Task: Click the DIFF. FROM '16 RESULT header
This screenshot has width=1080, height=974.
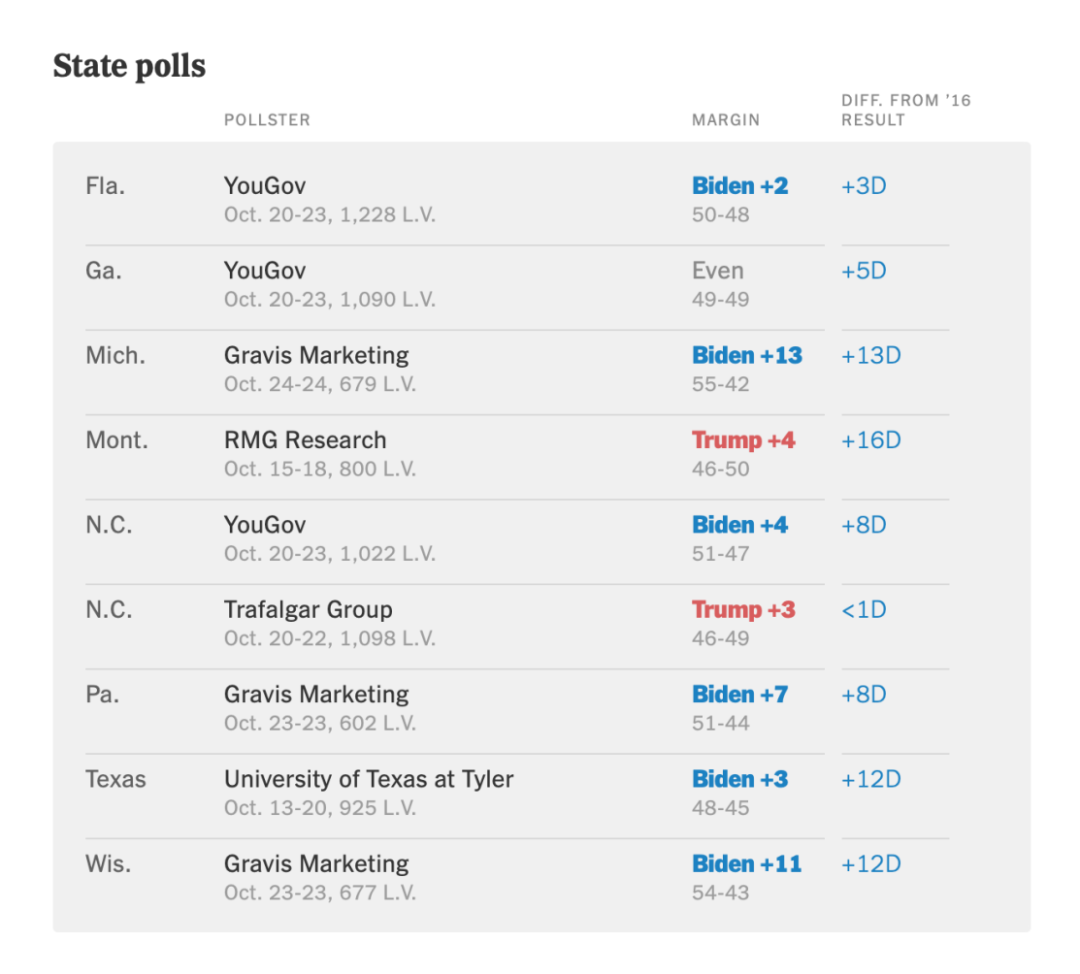Action: point(906,110)
